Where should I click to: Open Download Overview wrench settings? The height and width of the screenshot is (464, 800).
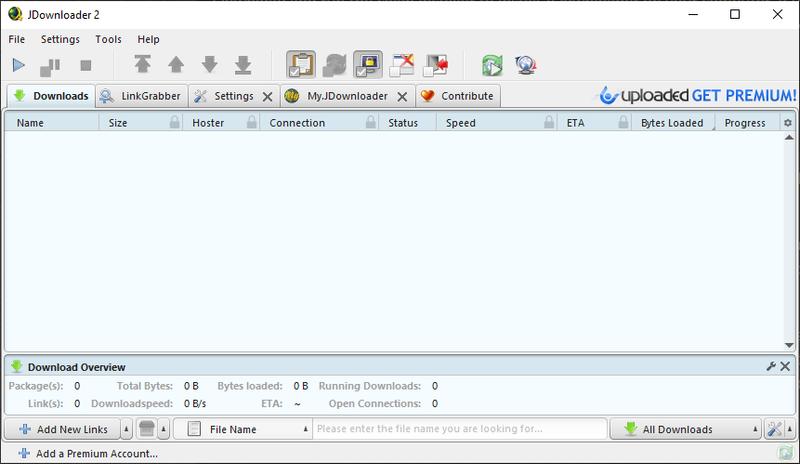(771, 367)
